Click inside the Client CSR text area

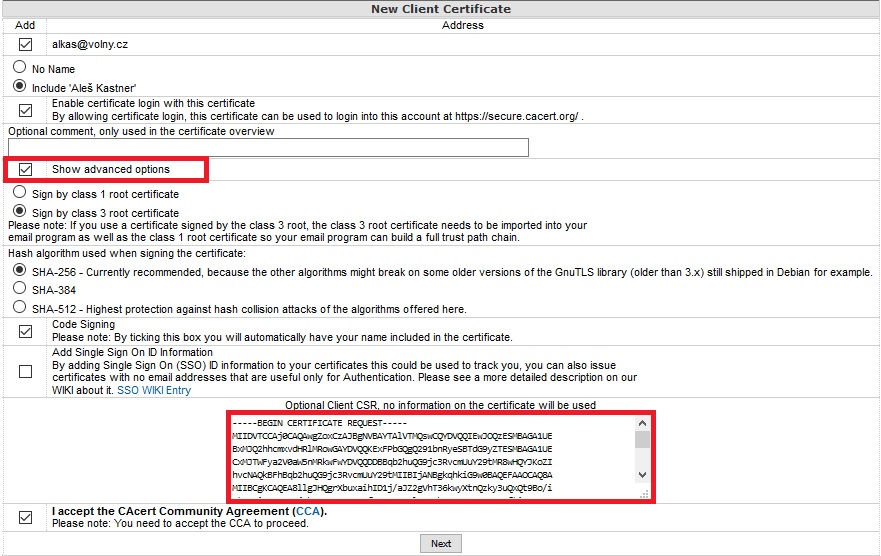point(430,455)
